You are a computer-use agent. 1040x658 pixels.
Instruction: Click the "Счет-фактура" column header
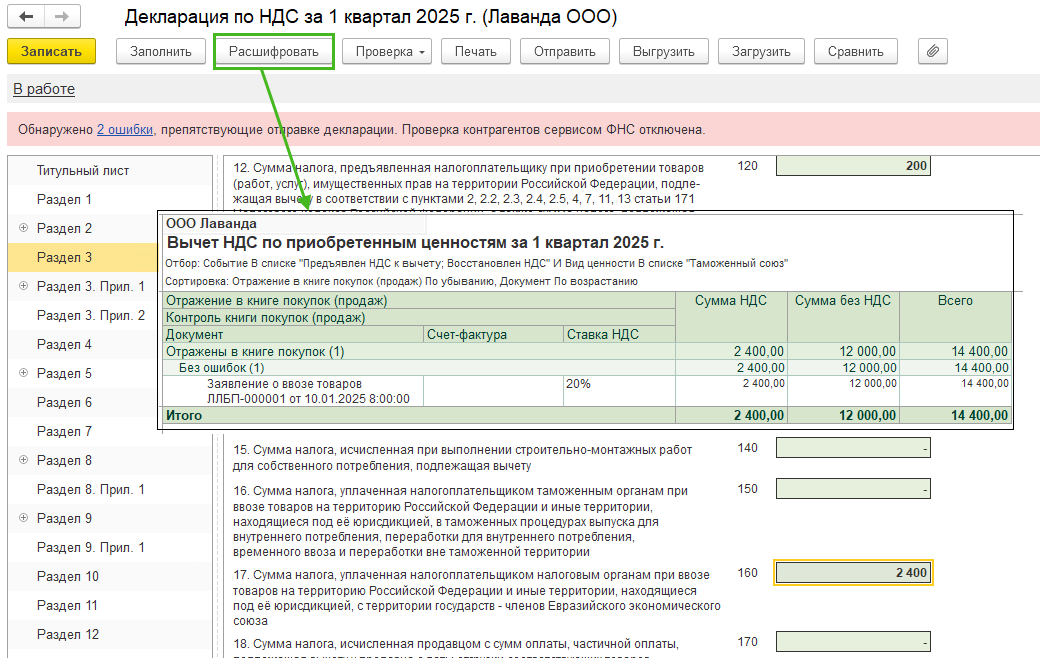tap(493, 334)
